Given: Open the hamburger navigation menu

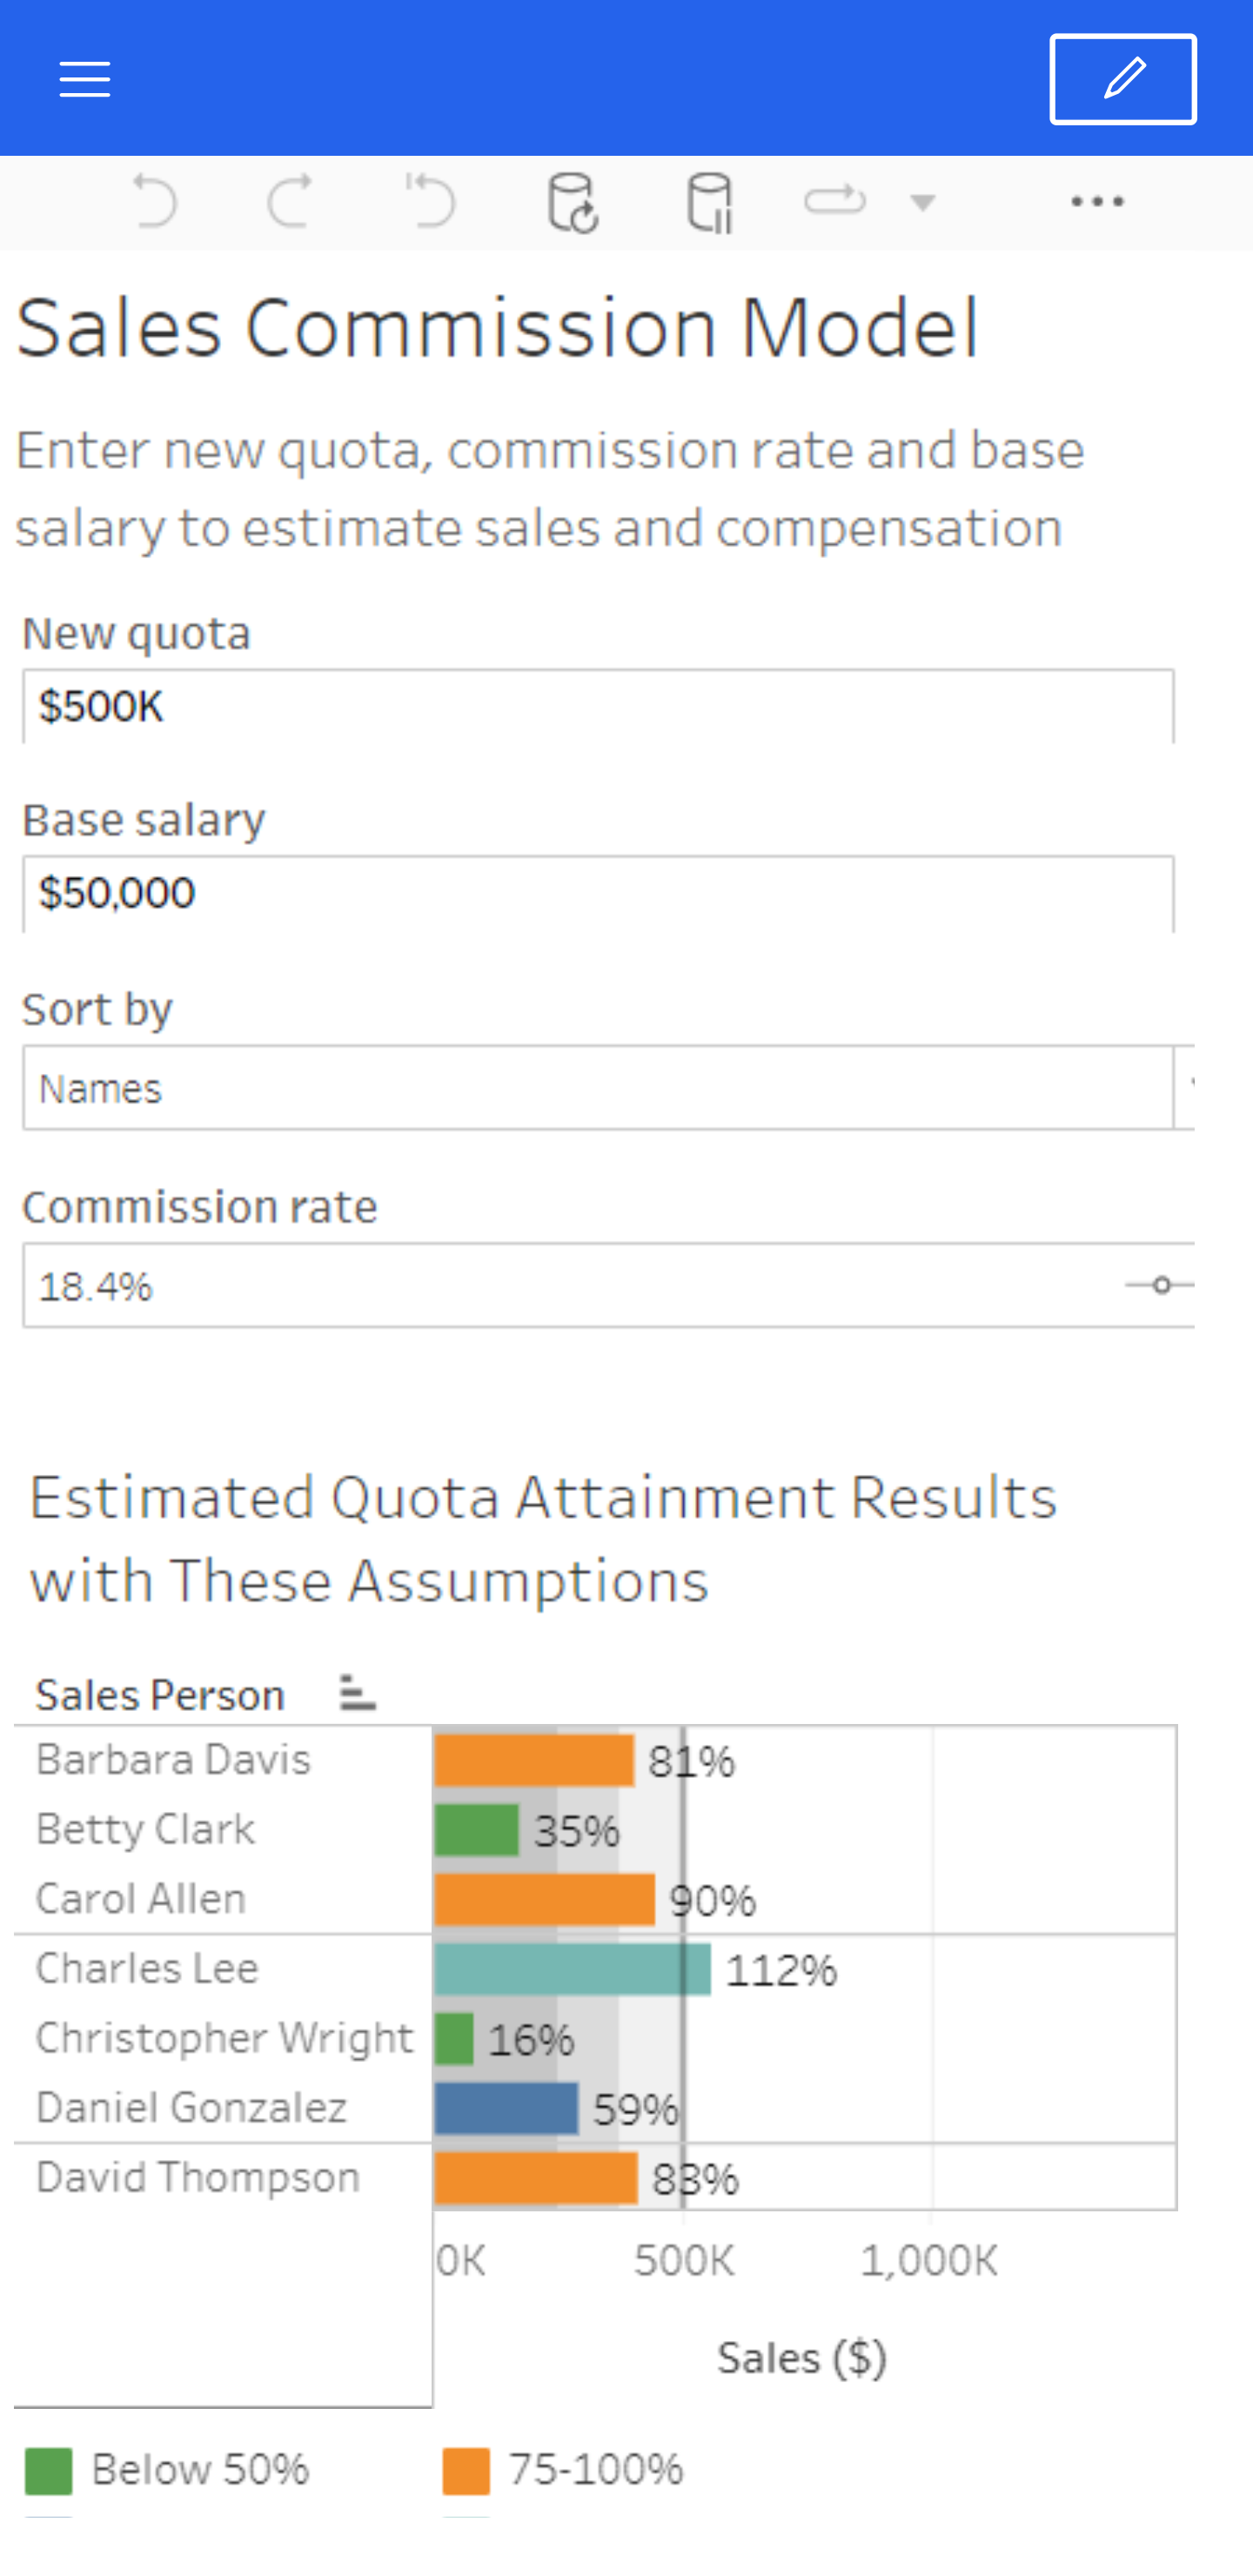Looking at the screenshot, I should (85, 78).
